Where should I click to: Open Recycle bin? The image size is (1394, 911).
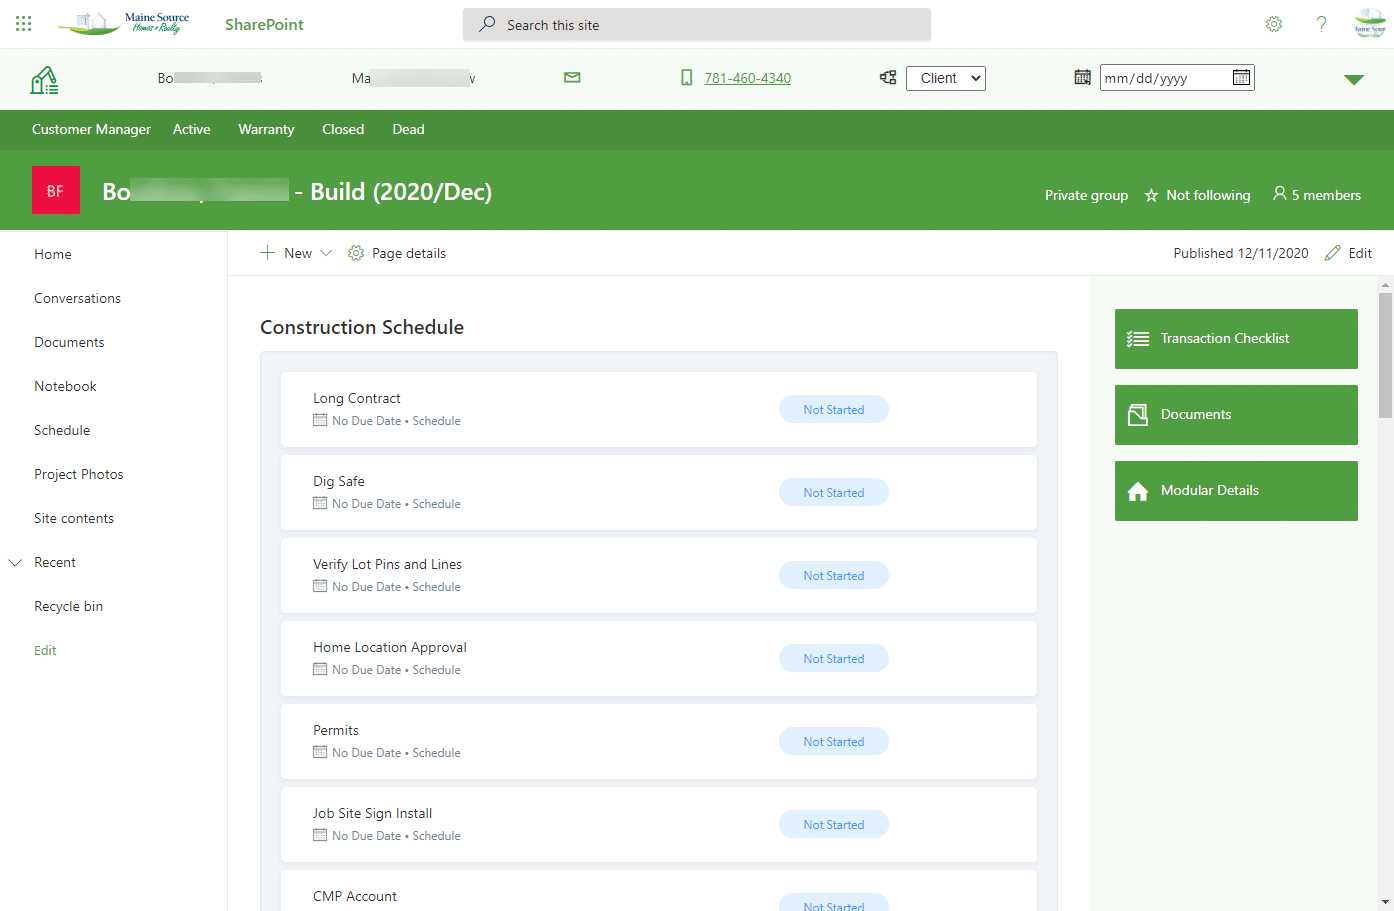[68, 606]
